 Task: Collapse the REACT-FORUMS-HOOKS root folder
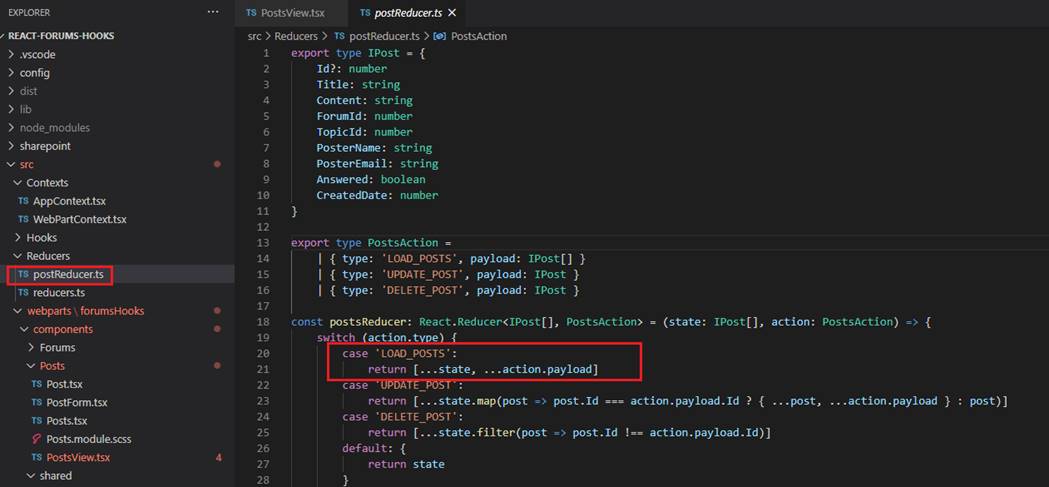(x=61, y=36)
